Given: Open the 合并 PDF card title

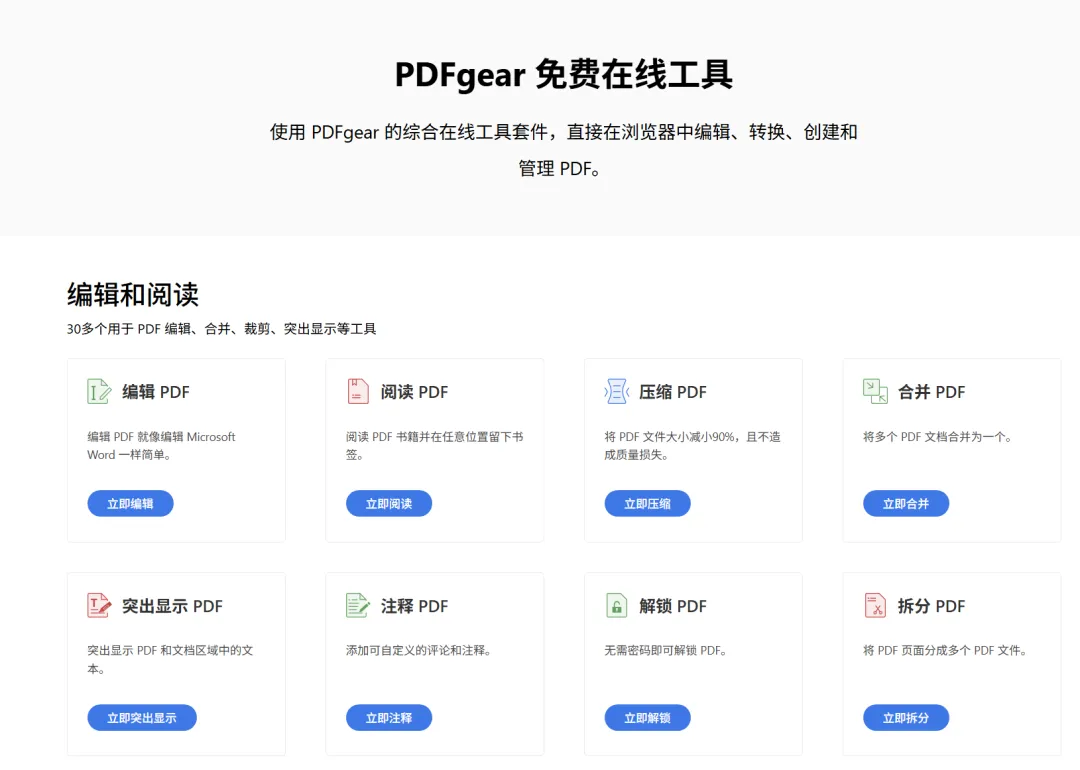Looking at the screenshot, I should [x=932, y=392].
